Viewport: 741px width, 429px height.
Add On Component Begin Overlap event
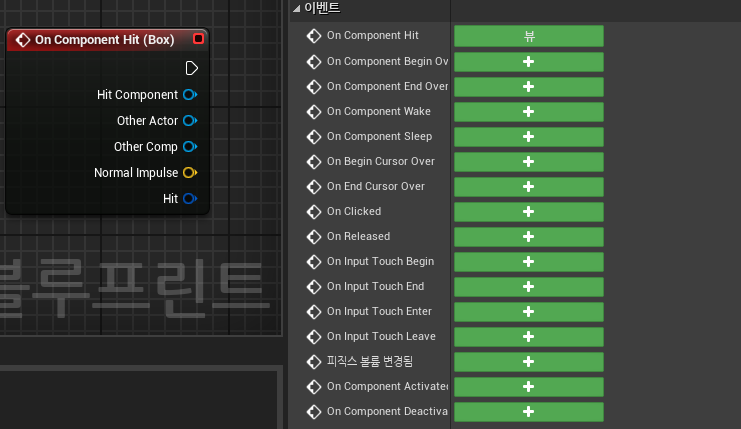[x=529, y=62]
